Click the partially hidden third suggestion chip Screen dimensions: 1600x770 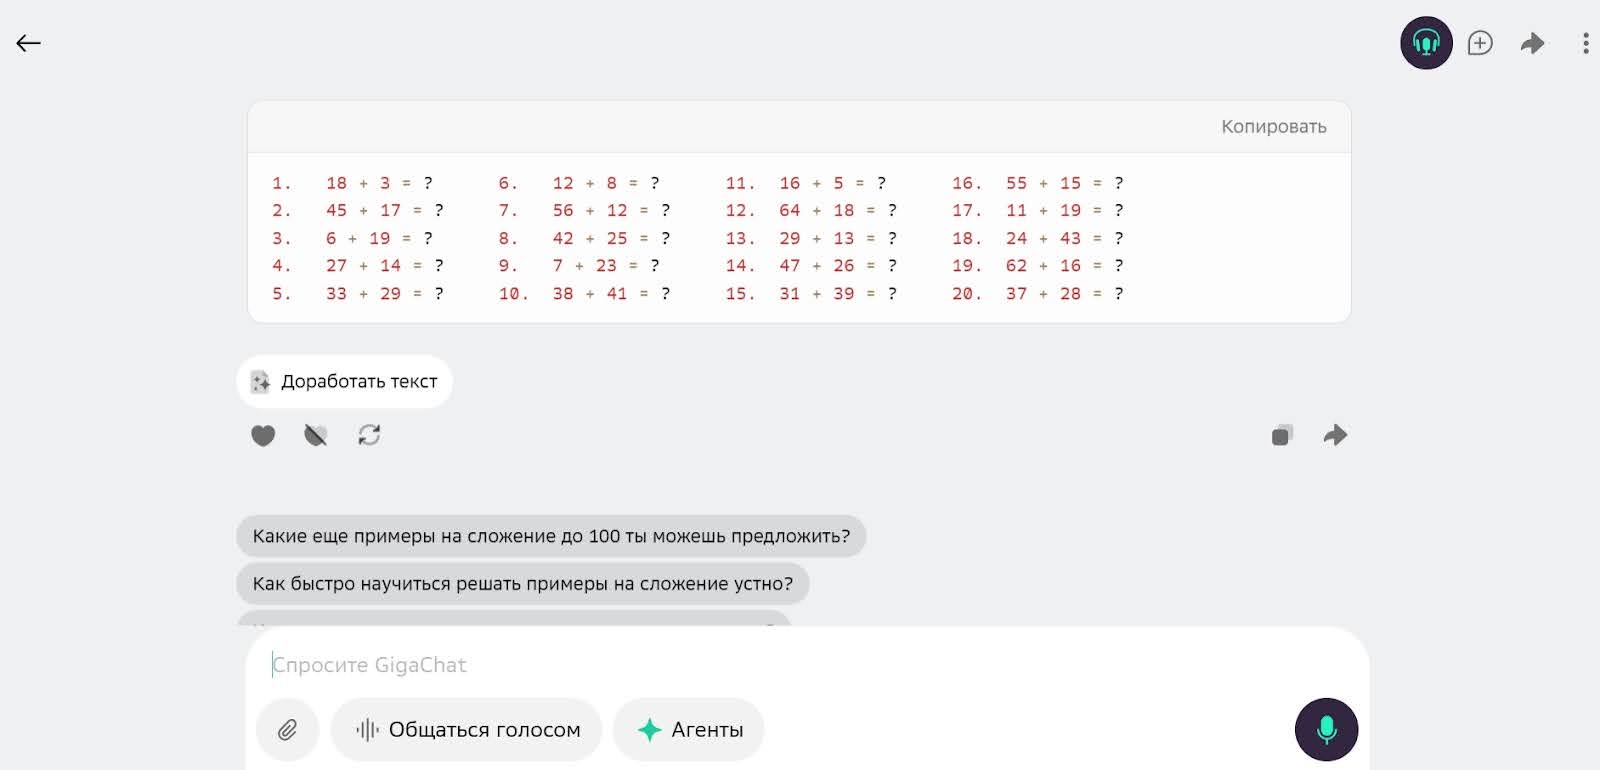tap(514, 620)
